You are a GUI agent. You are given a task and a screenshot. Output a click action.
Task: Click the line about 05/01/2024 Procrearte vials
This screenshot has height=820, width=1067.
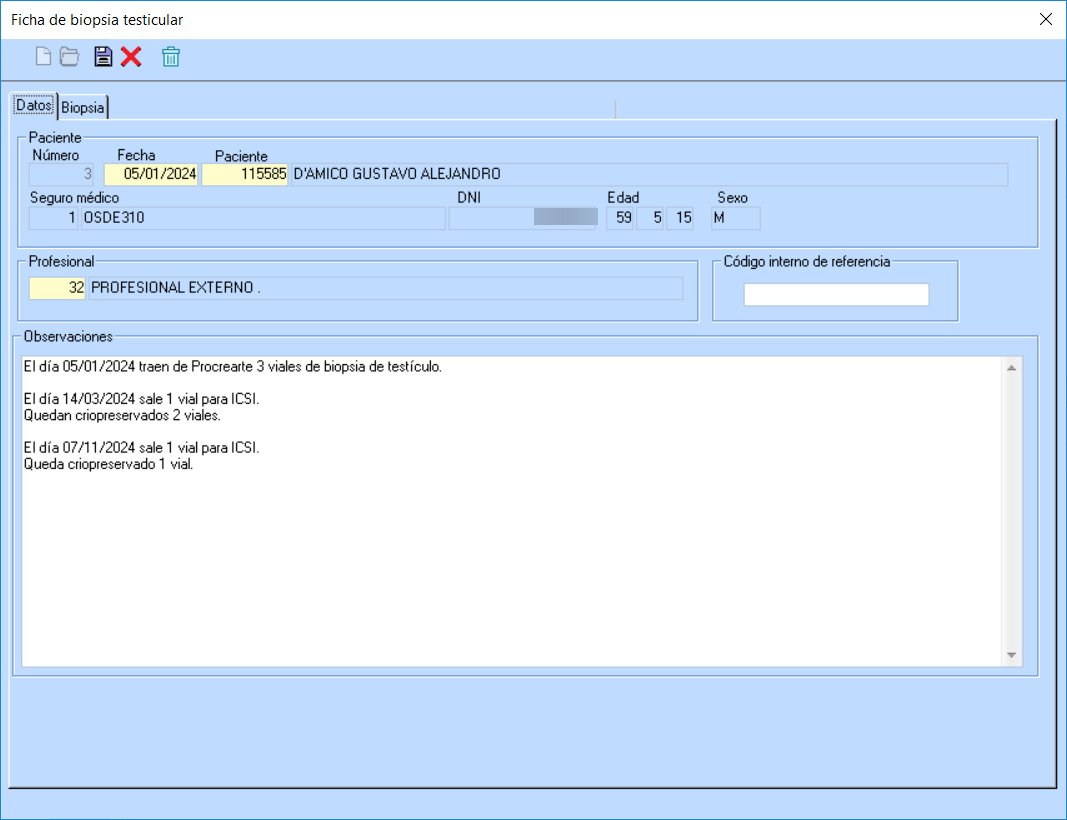pos(233,367)
